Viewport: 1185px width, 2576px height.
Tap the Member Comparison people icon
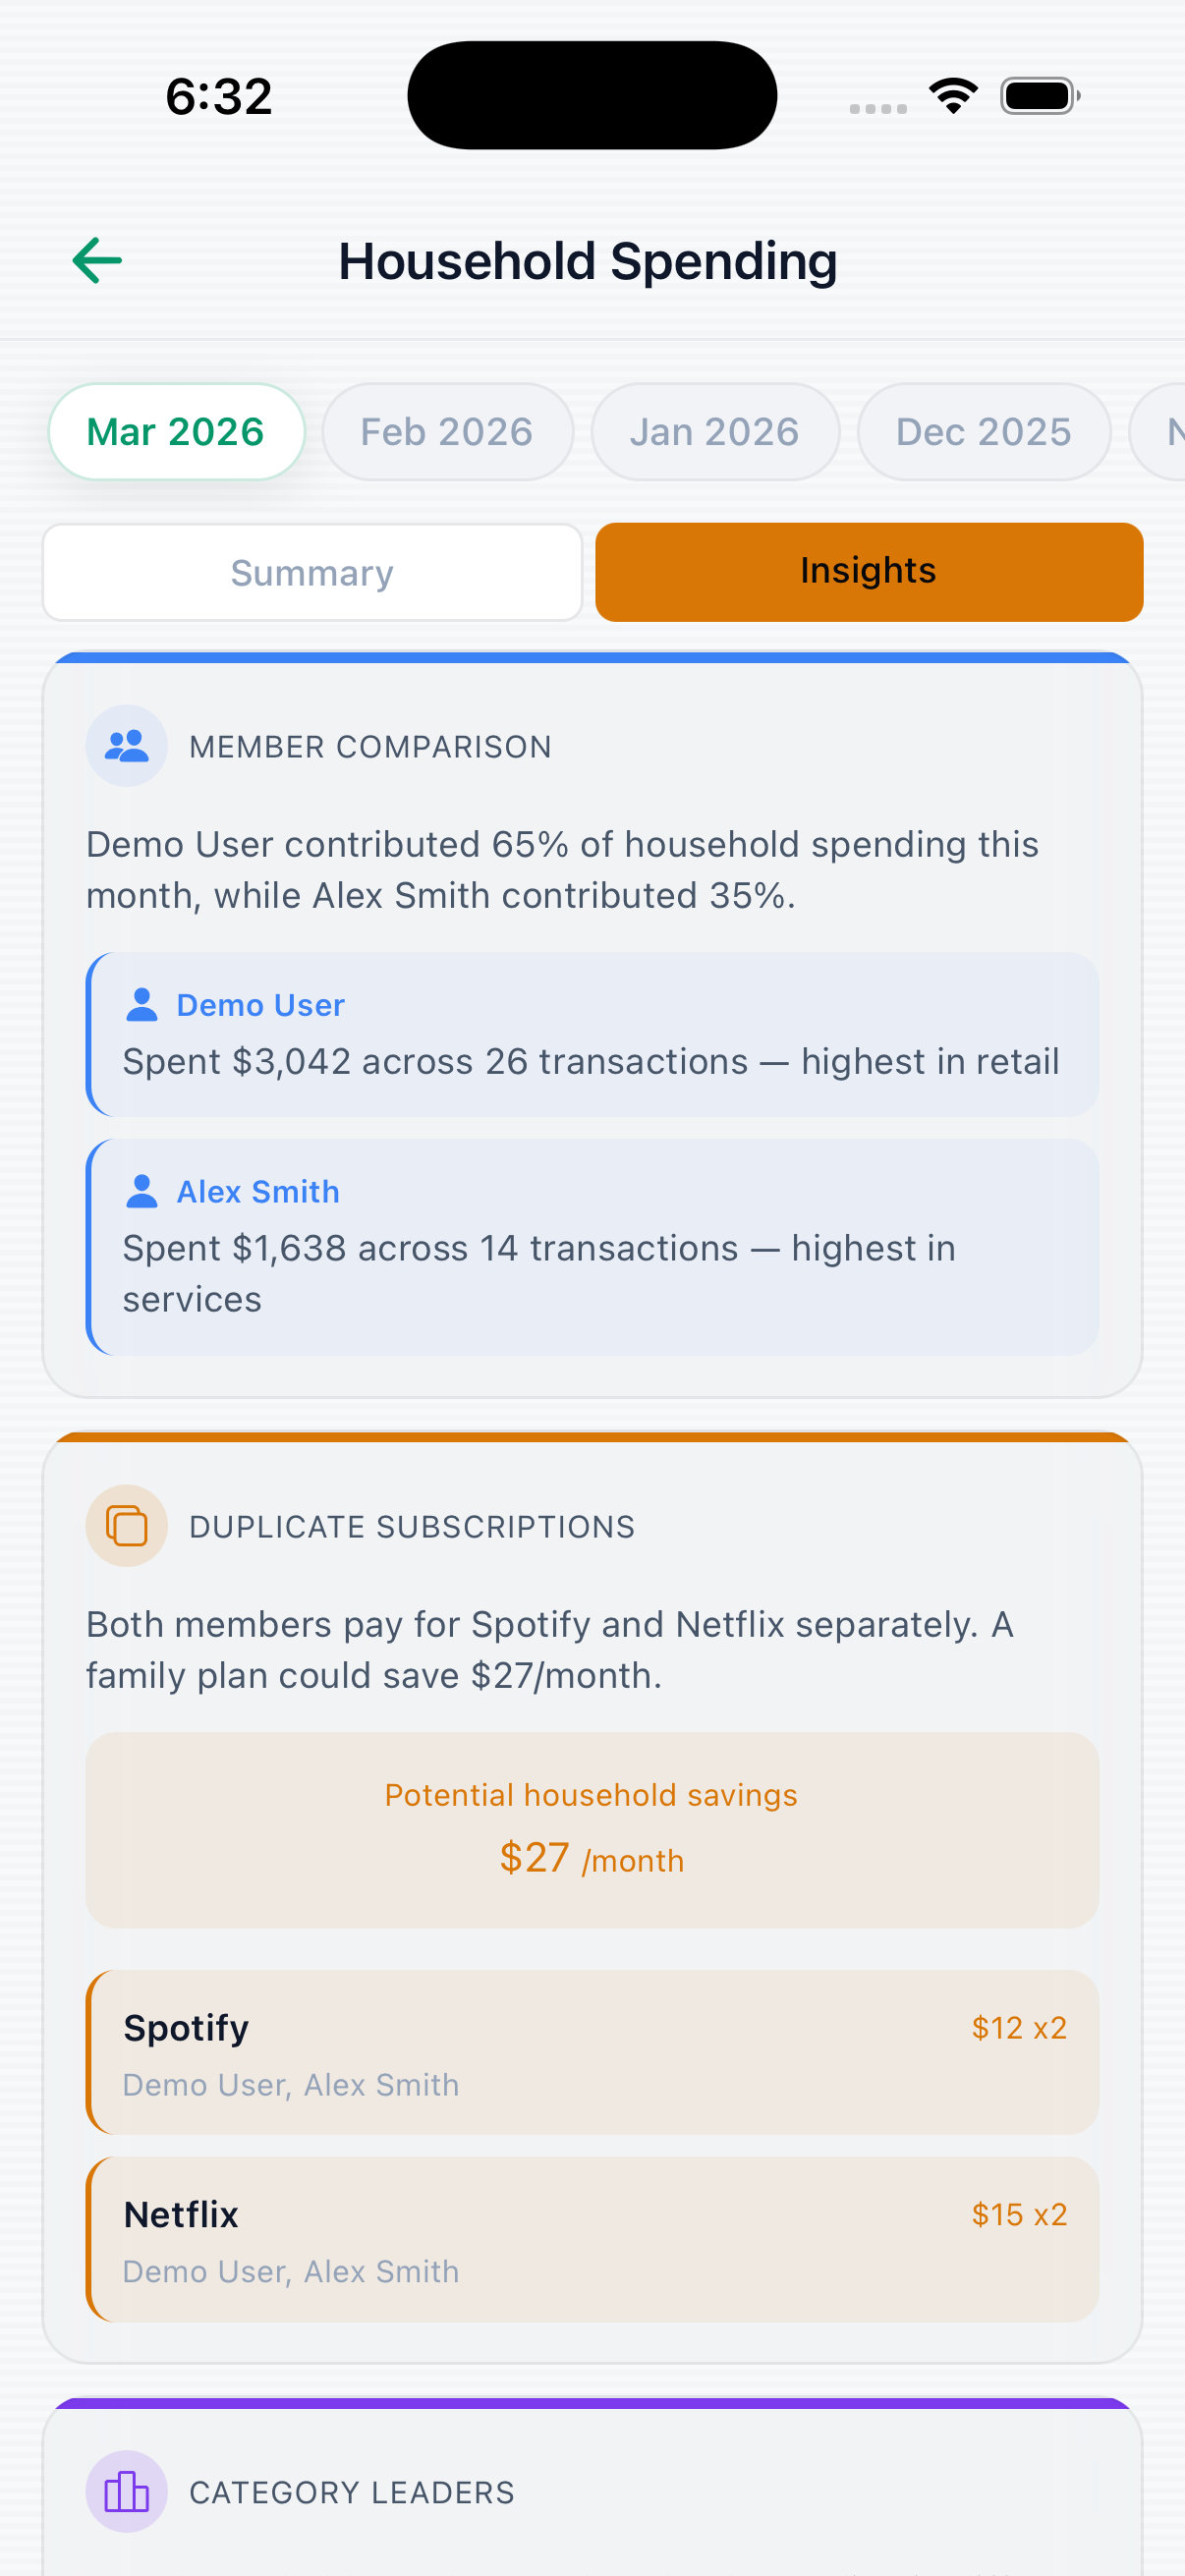point(127,746)
